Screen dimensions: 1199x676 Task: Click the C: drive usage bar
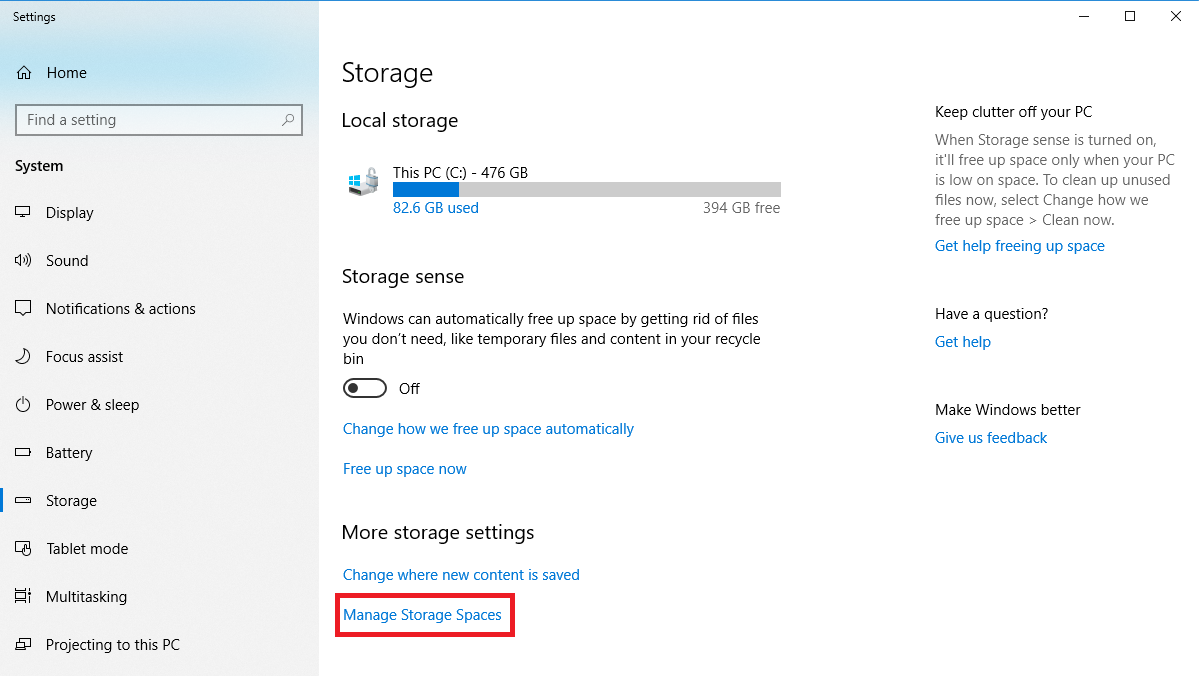point(586,188)
